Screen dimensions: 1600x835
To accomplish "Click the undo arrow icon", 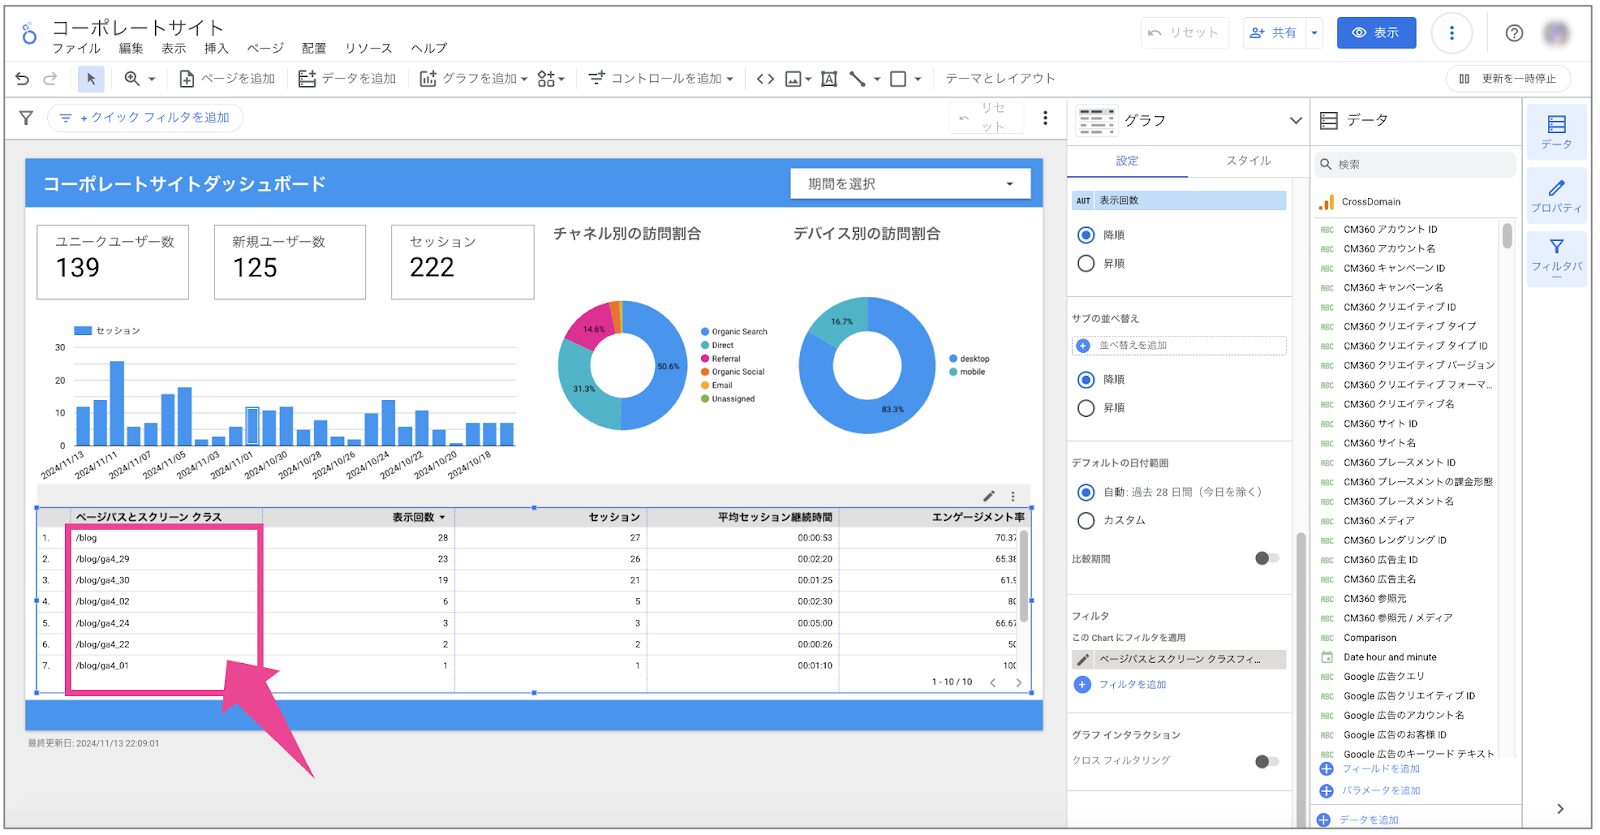I will (x=22, y=78).
